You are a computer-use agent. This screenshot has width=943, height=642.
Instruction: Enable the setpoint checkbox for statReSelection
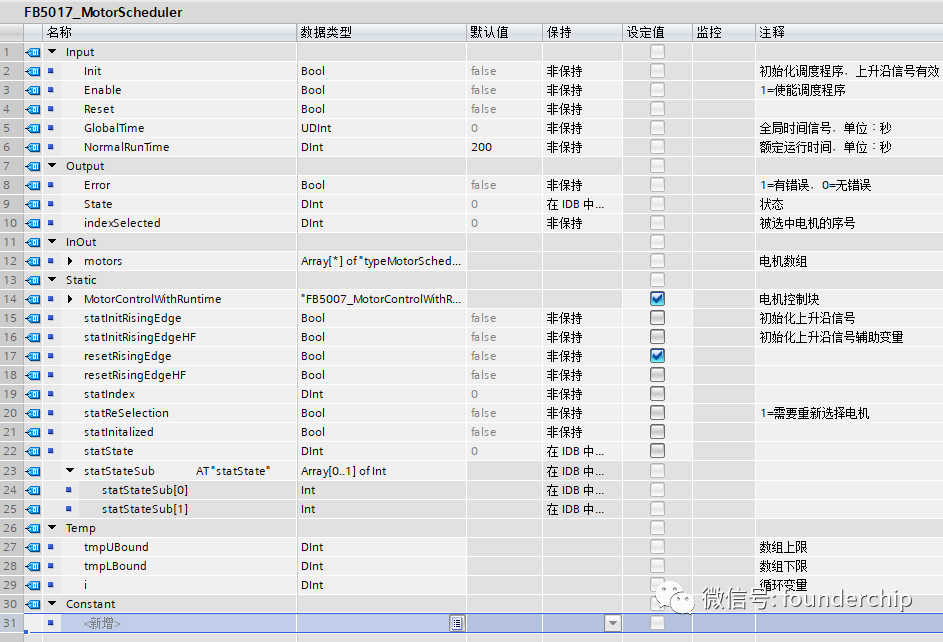[x=656, y=413]
